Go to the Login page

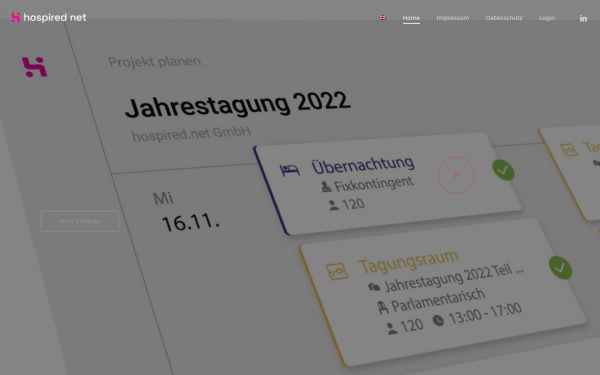coord(547,18)
